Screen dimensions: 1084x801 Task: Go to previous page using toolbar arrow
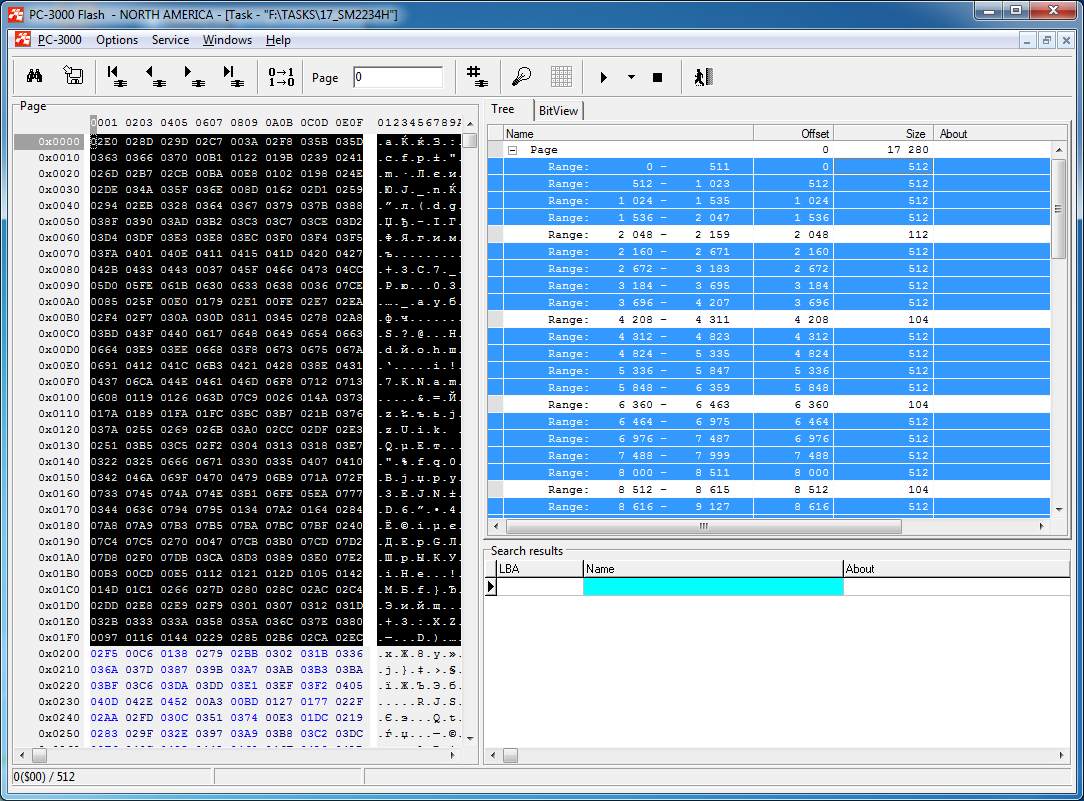coord(154,77)
